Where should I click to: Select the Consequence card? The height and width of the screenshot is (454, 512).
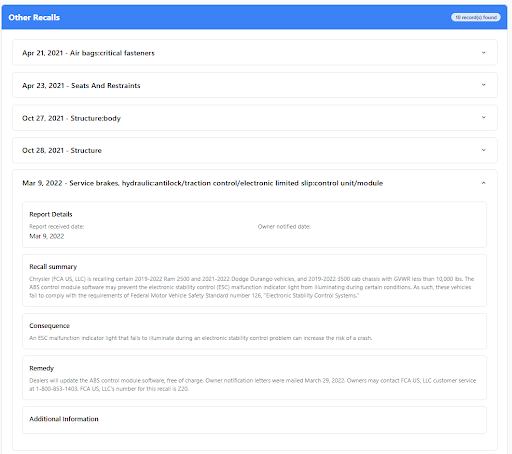[254, 331]
